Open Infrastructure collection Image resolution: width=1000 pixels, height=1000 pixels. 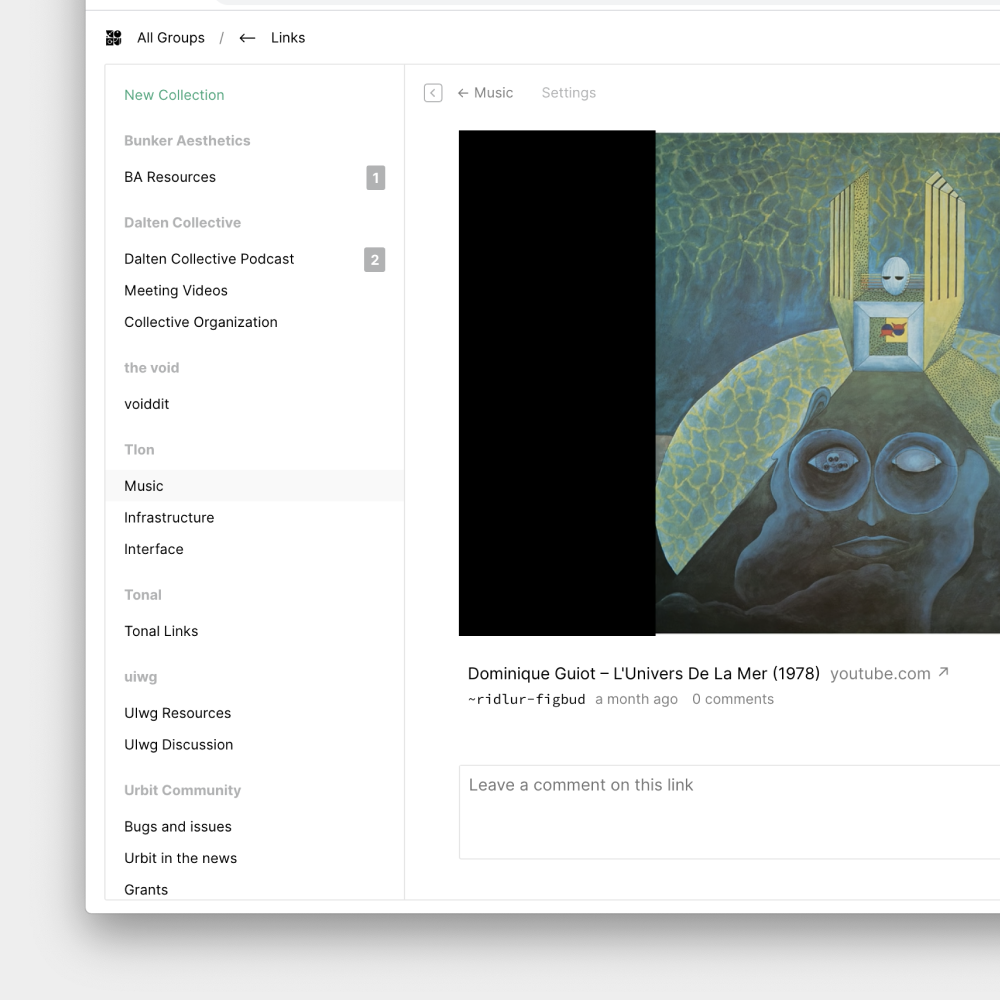coord(169,518)
